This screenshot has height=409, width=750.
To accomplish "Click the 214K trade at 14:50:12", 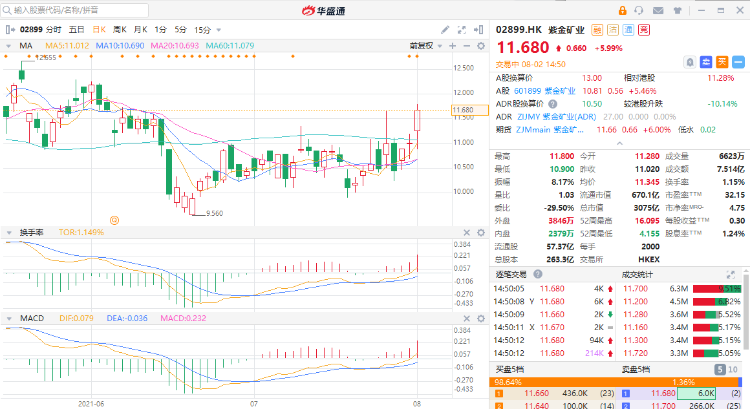I will click(x=594, y=353).
